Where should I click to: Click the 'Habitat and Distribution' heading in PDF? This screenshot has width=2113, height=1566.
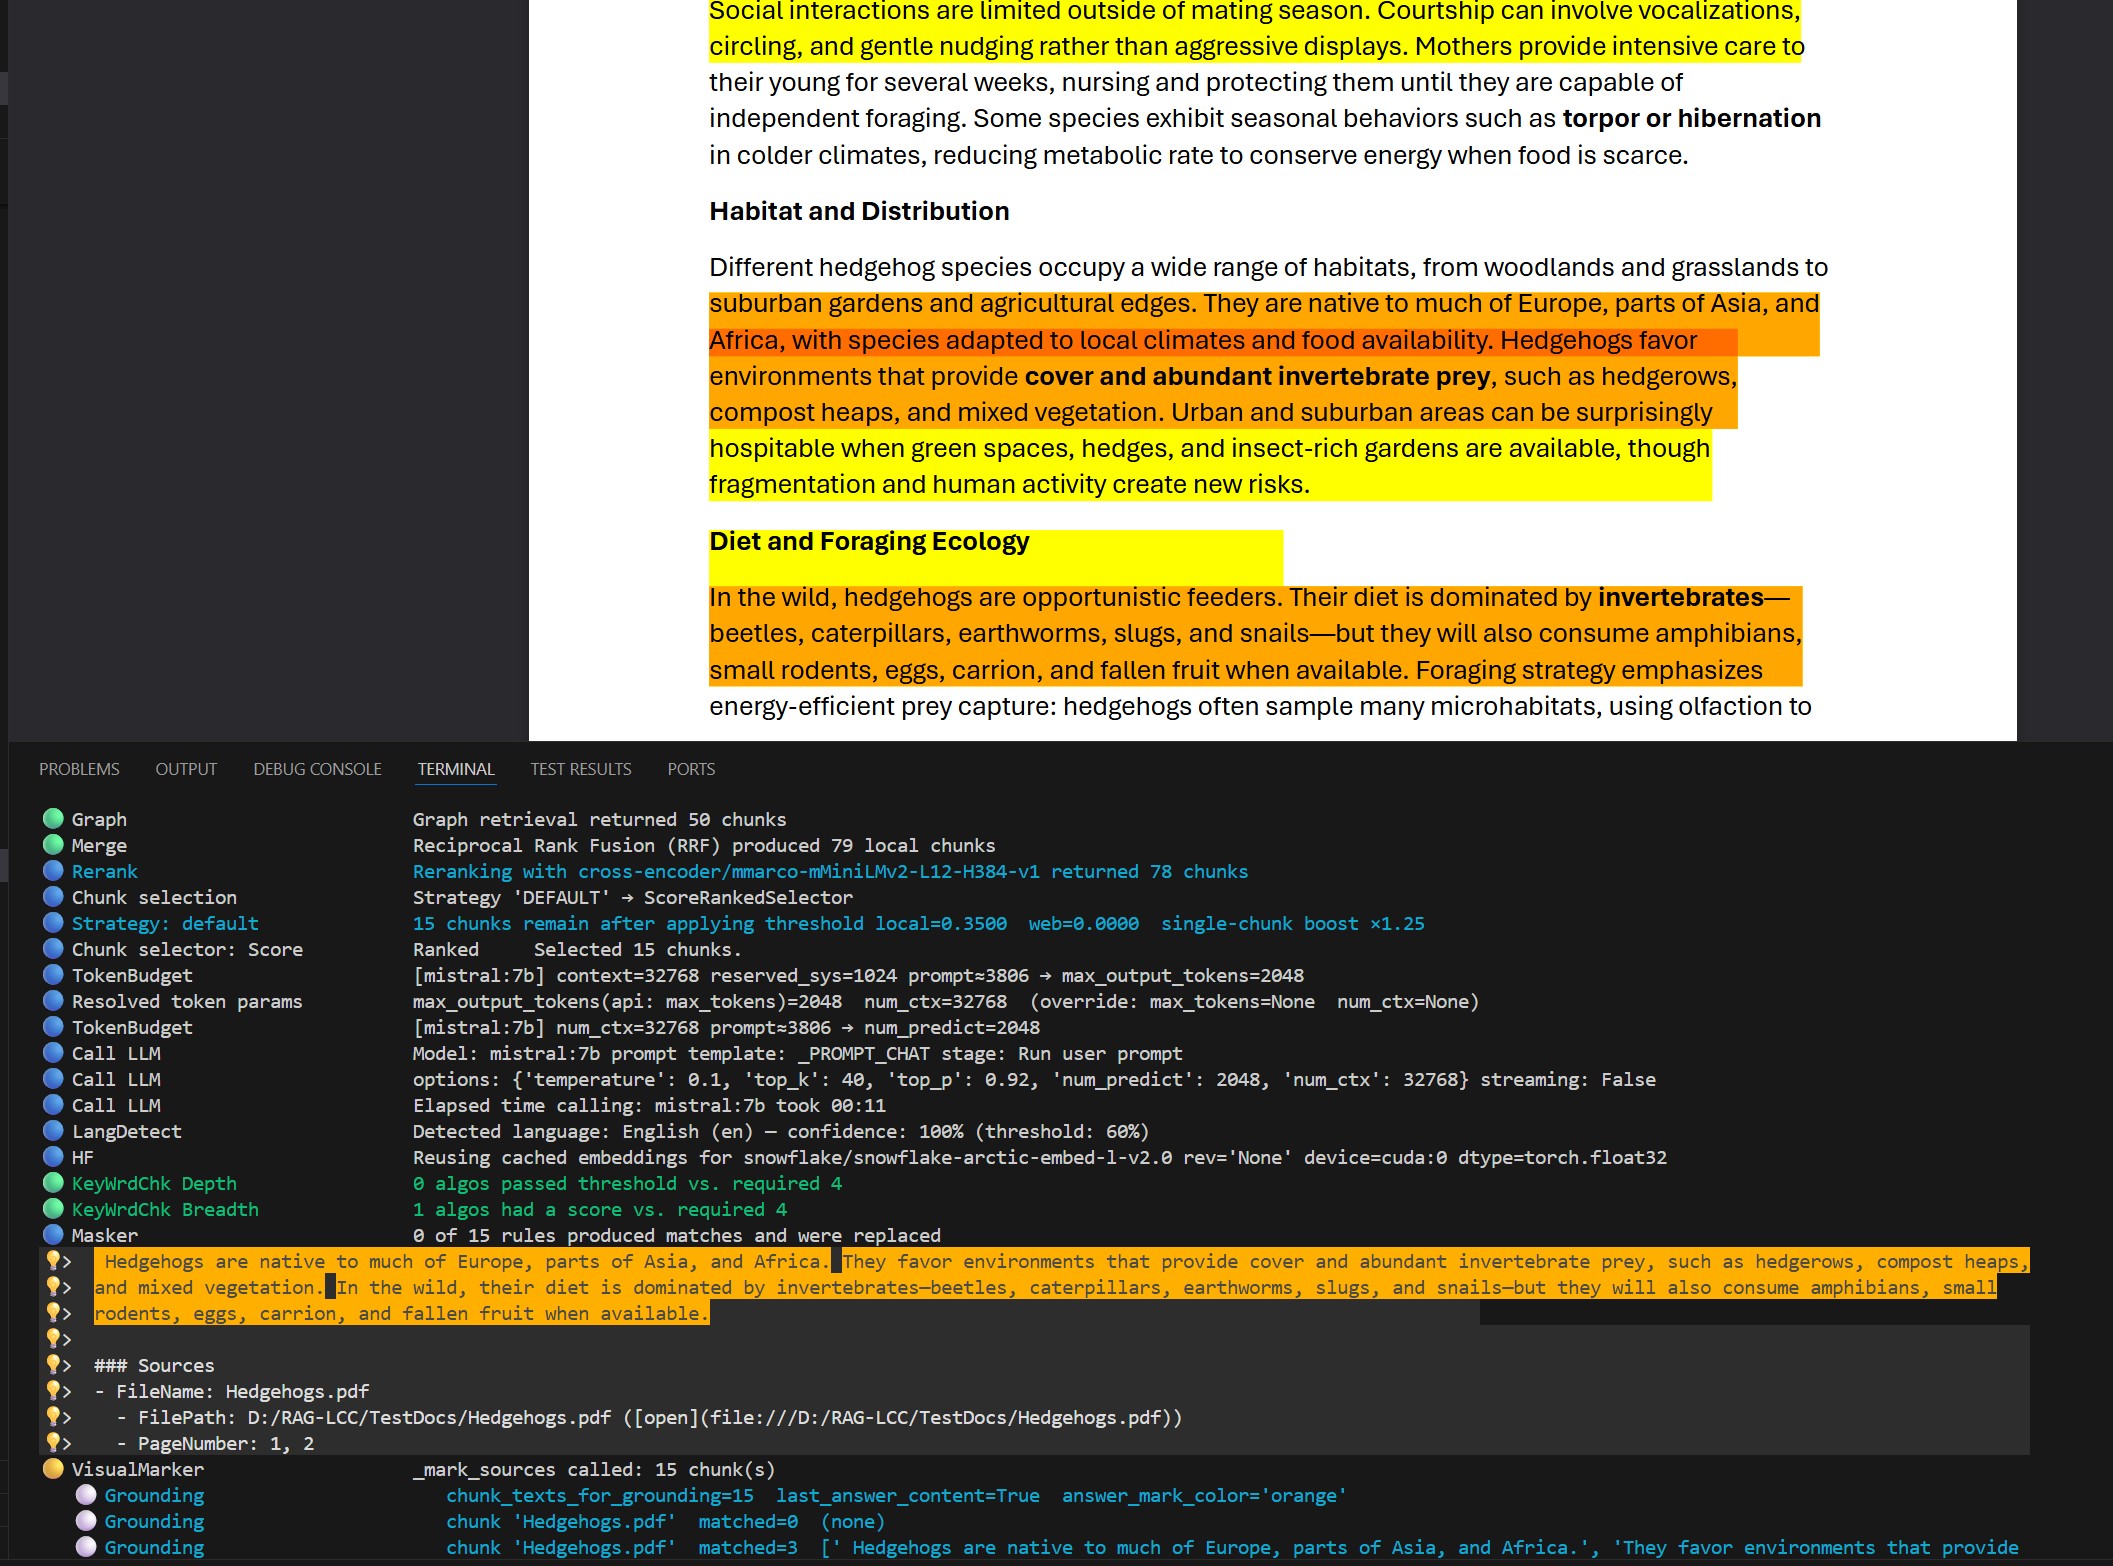coord(859,211)
